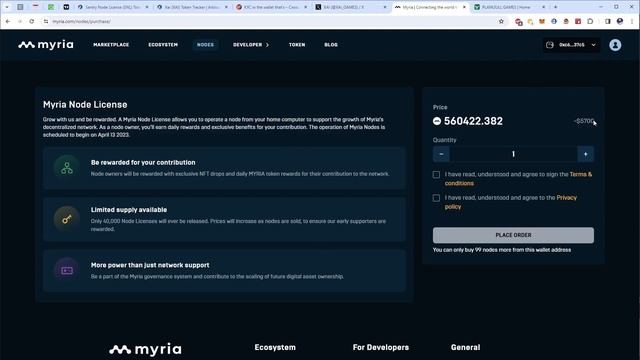This screenshot has height=360, width=640.
Task: Open the user profile avatar
Action: (x=615, y=45)
